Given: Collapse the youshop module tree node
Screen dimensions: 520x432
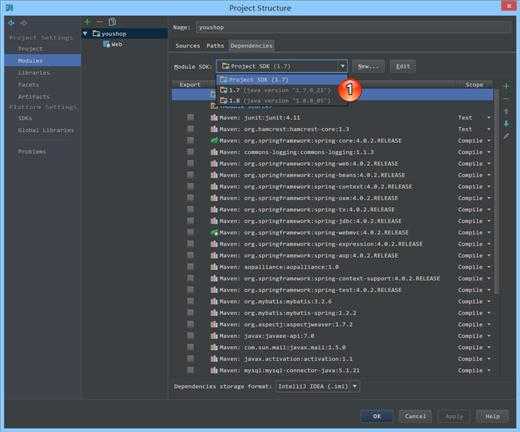Looking at the screenshot, I should pyautogui.click(x=86, y=33).
